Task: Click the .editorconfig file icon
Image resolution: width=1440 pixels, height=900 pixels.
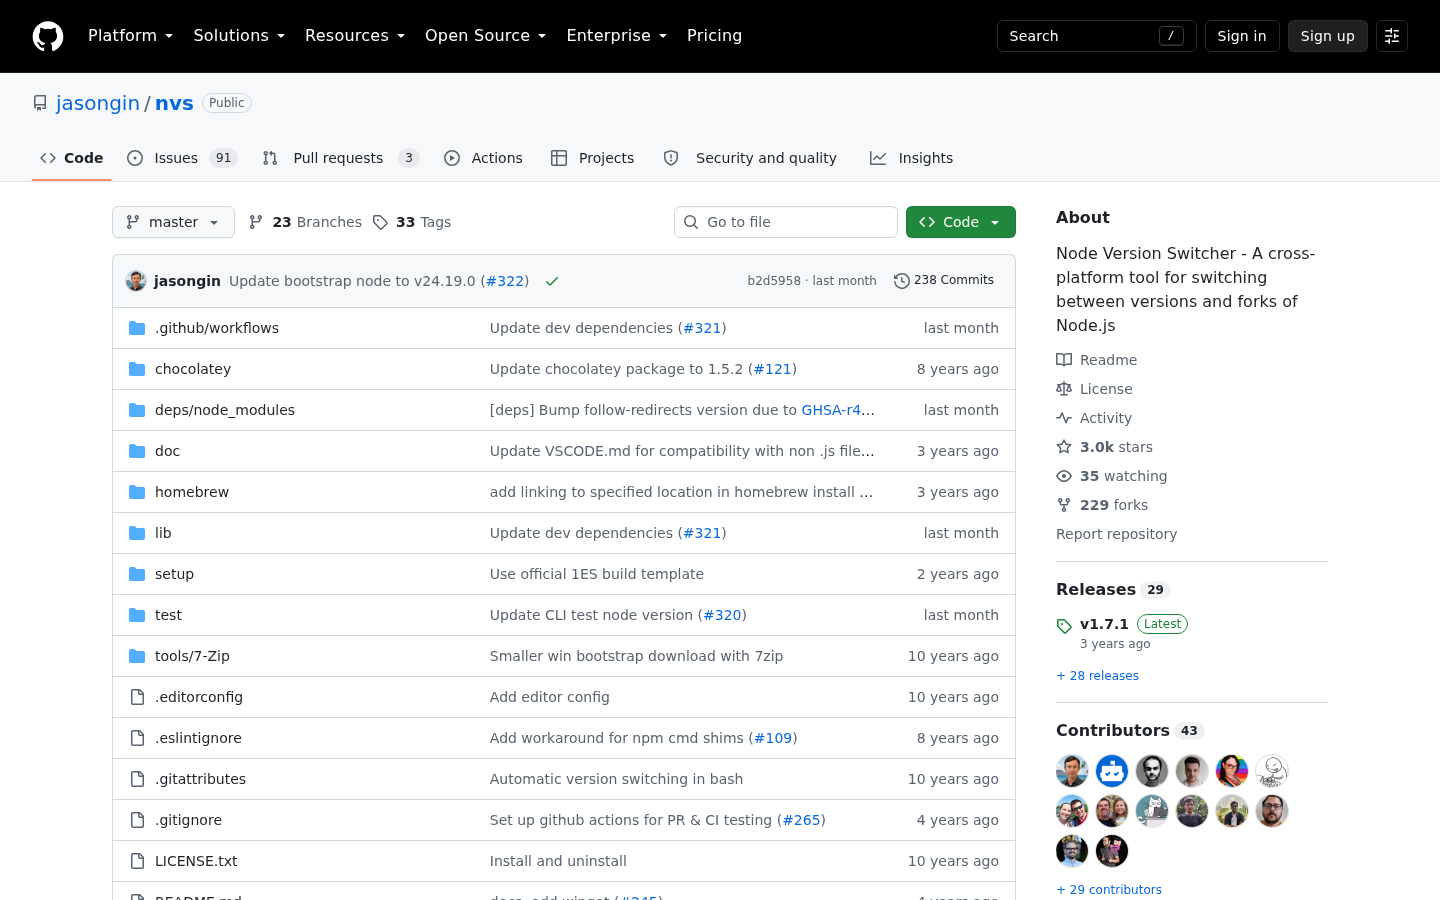Action: point(137,697)
